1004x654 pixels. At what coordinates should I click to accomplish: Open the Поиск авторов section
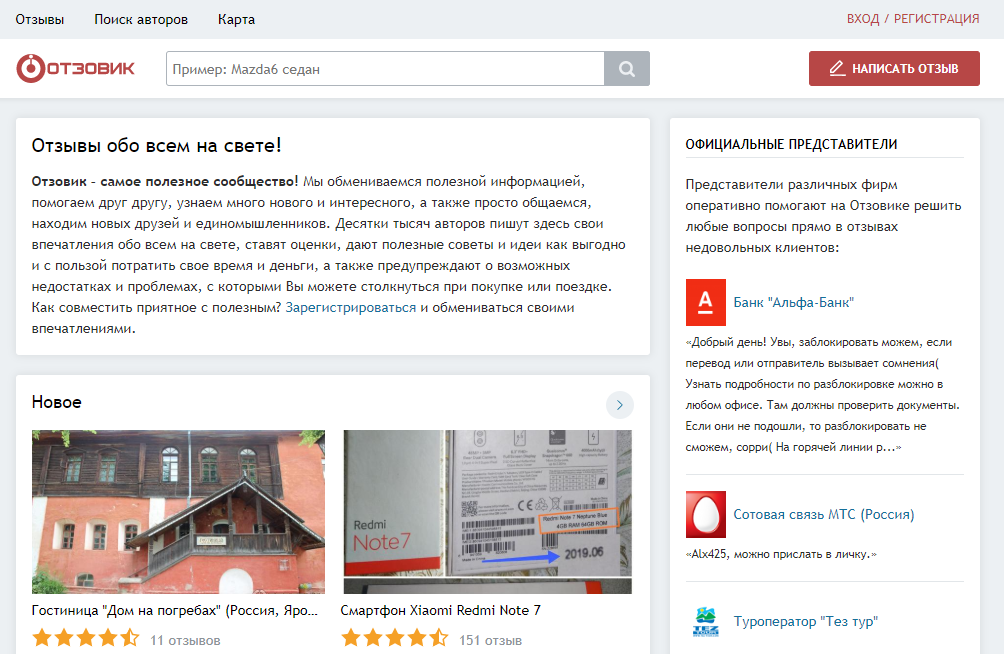pos(140,18)
